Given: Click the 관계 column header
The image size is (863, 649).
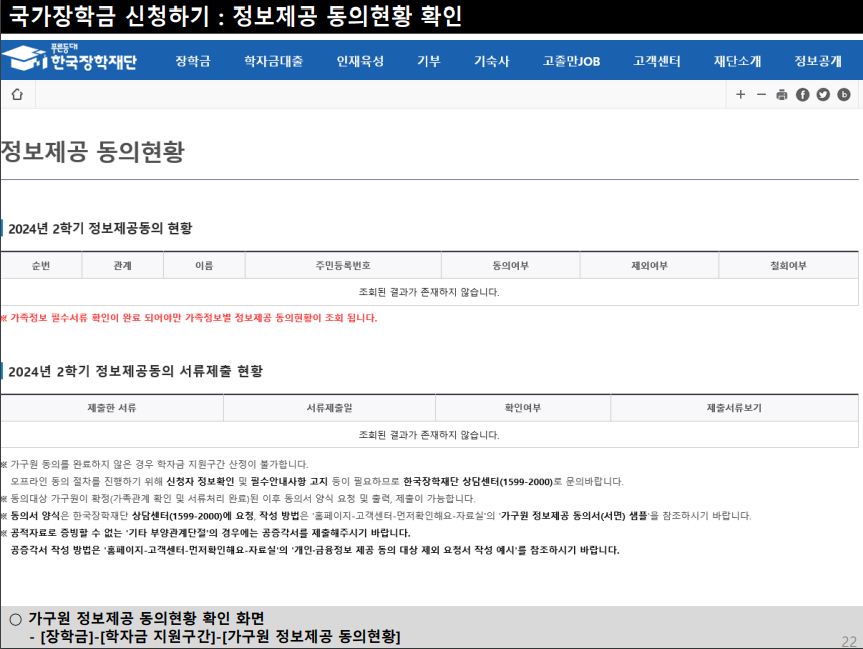Looking at the screenshot, I should point(122,265).
